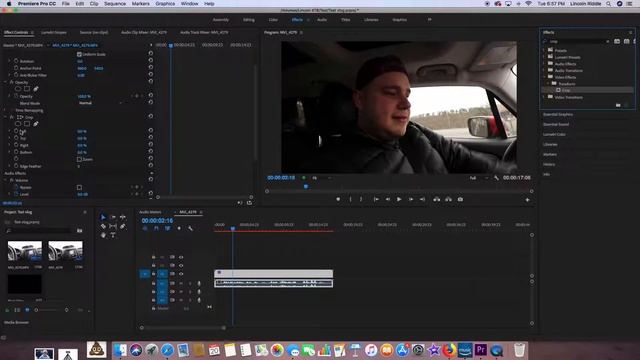
Task: Switch to the Color workspace
Action: click(273, 20)
